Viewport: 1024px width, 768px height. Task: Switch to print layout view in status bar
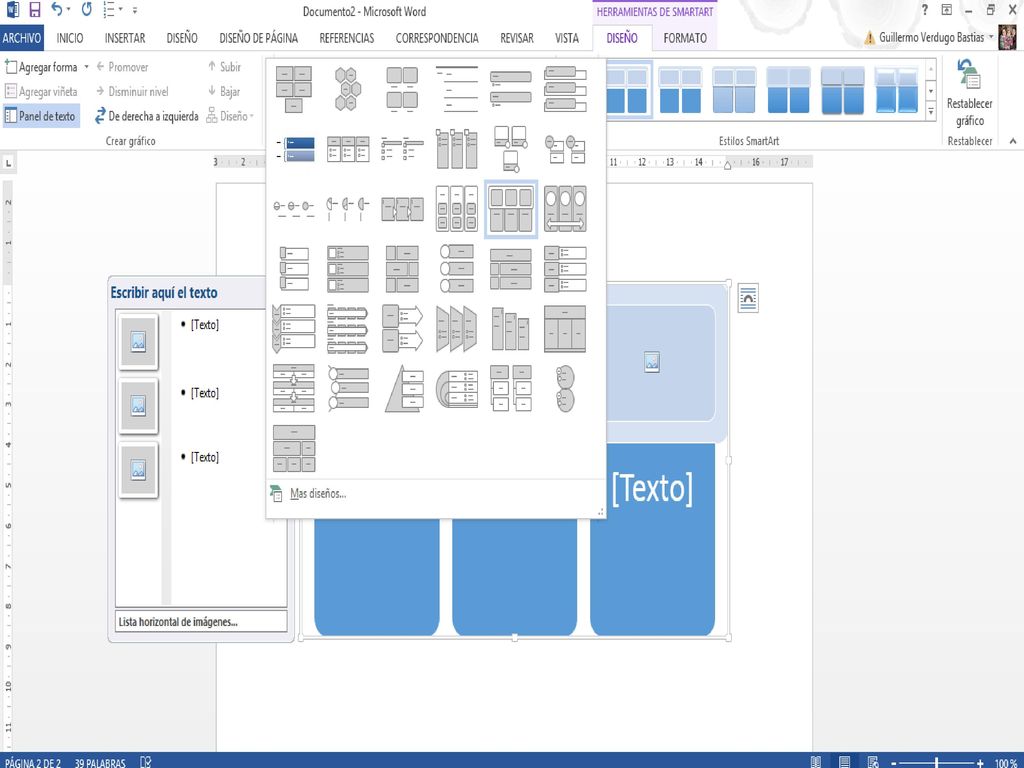point(844,762)
